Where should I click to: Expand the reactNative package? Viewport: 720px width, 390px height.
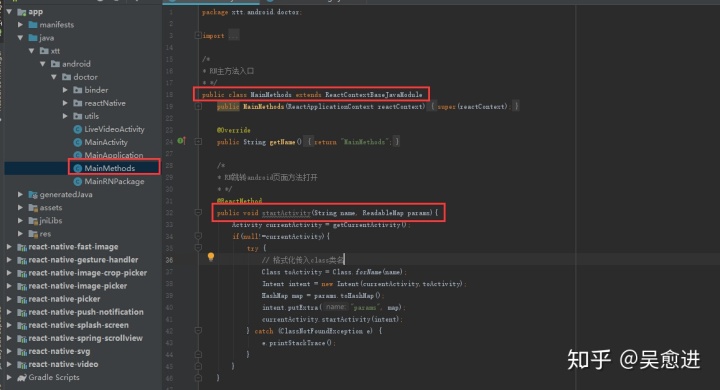(x=65, y=103)
